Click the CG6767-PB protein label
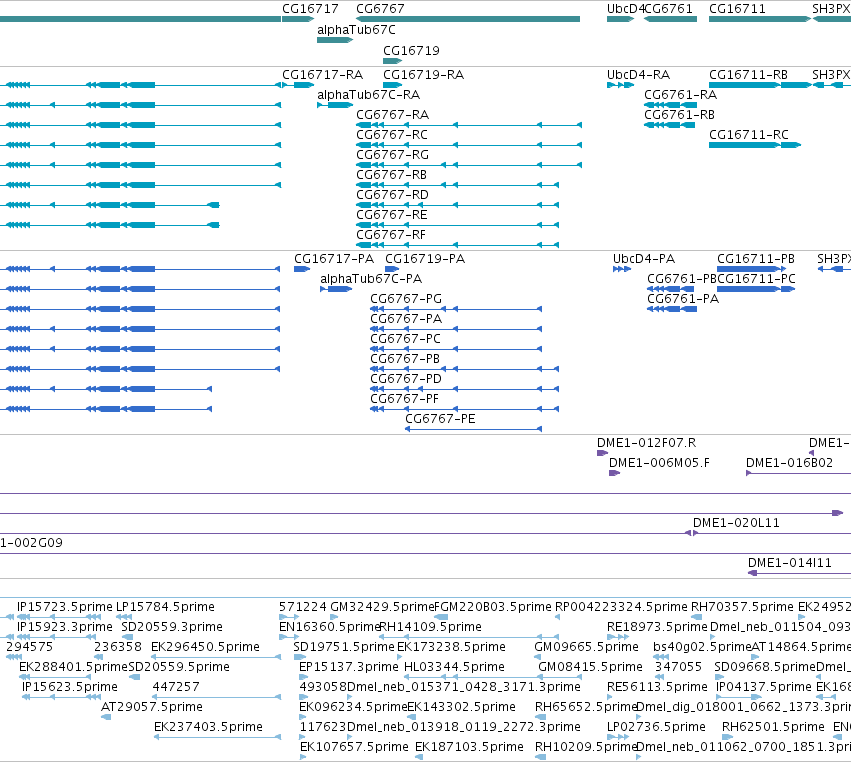This screenshot has height=762, width=851. pos(405,359)
